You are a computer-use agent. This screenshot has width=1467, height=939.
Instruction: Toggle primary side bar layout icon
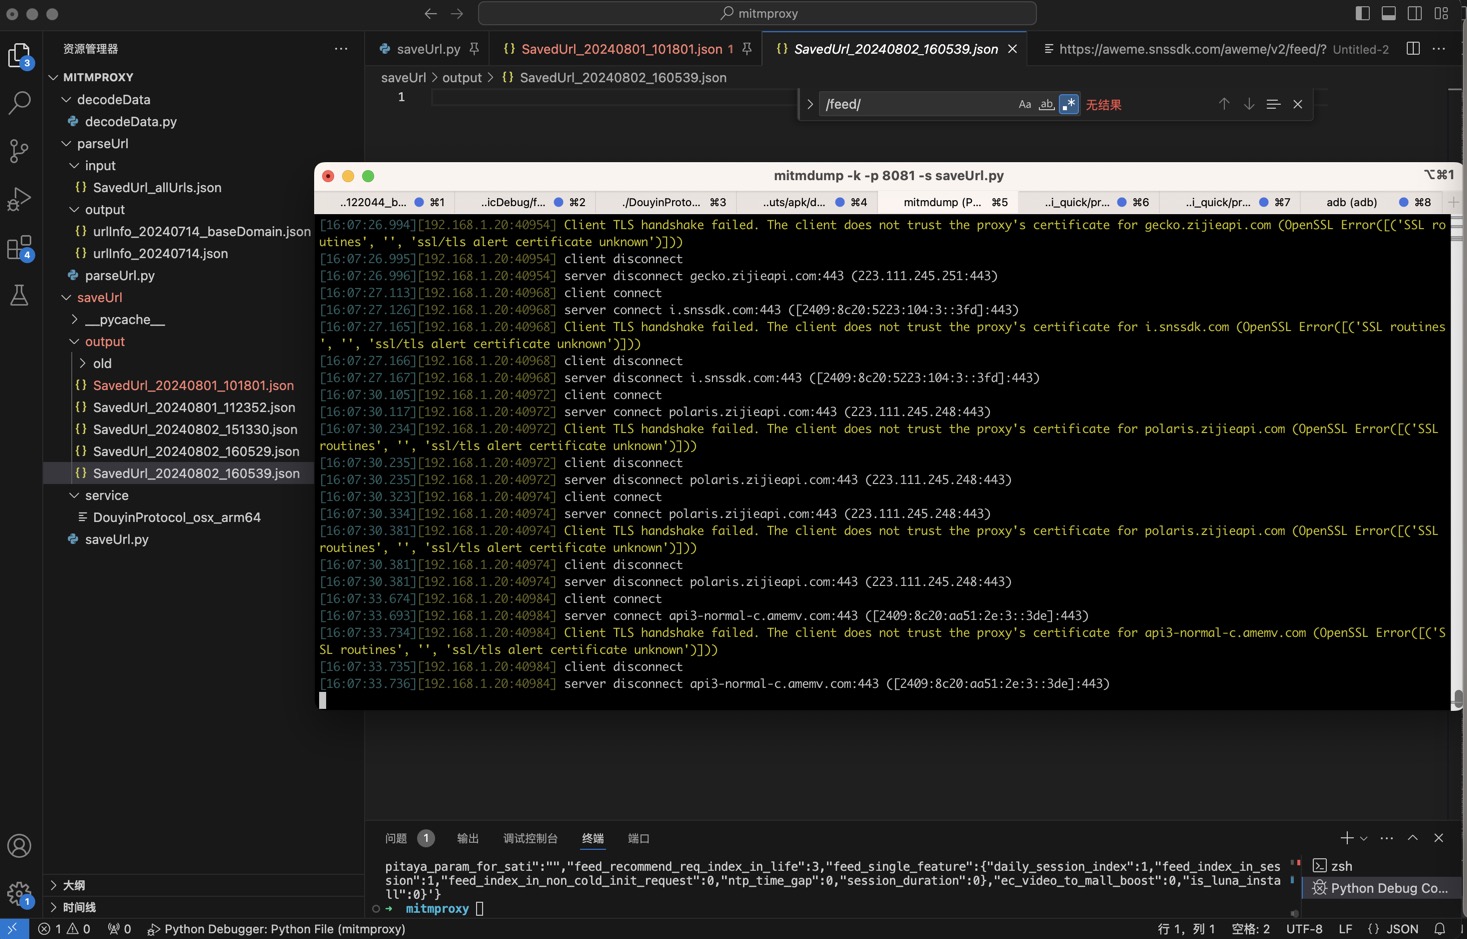coord(1362,13)
